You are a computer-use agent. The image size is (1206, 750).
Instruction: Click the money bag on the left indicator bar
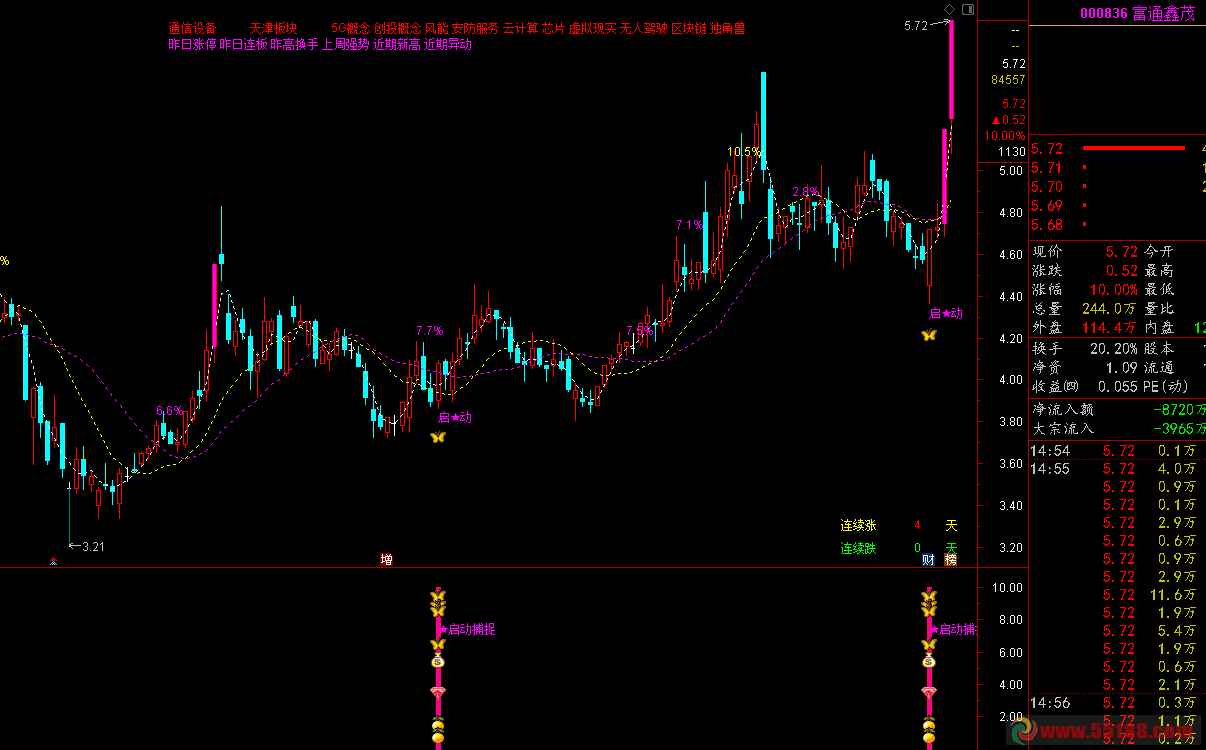coord(437,661)
